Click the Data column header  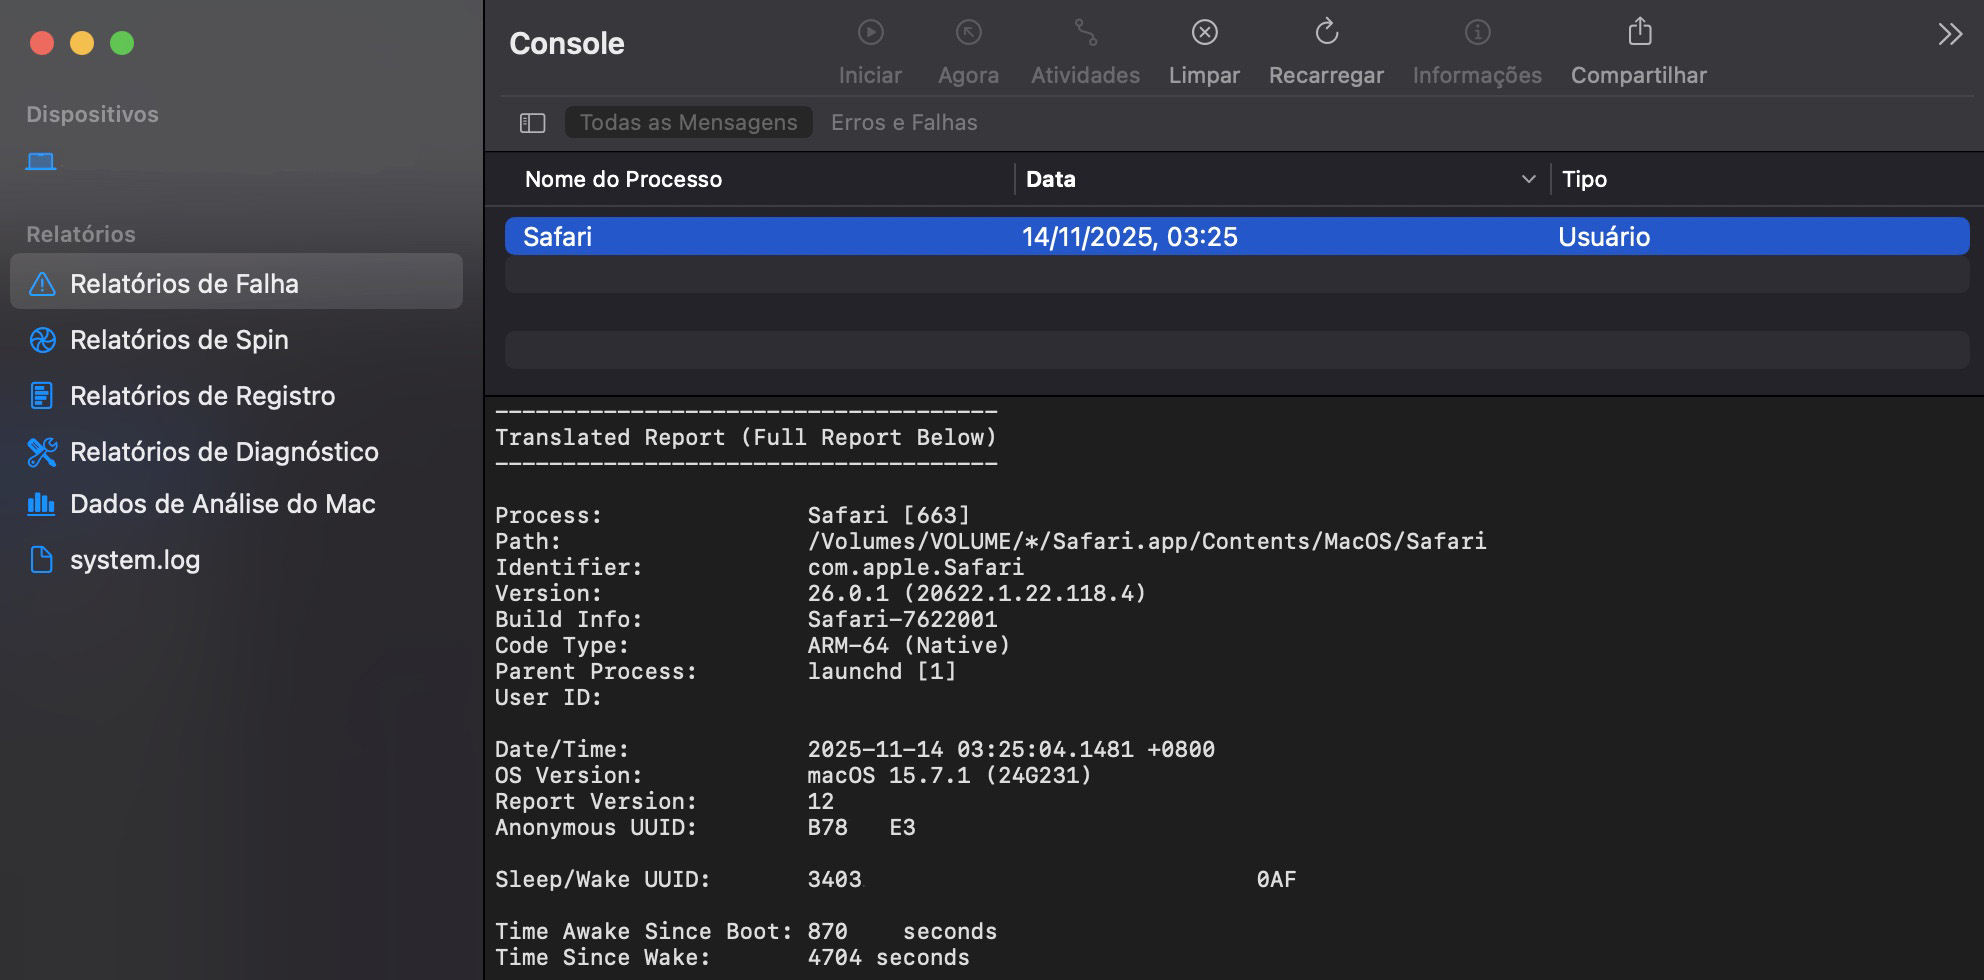coord(1050,179)
